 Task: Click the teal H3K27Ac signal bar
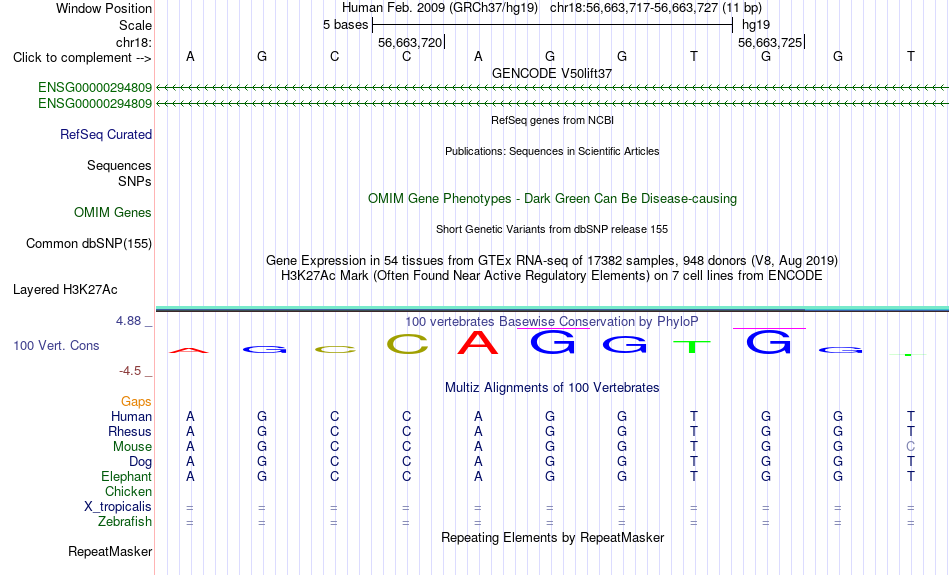pyautogui.click(x=552, y=309)
